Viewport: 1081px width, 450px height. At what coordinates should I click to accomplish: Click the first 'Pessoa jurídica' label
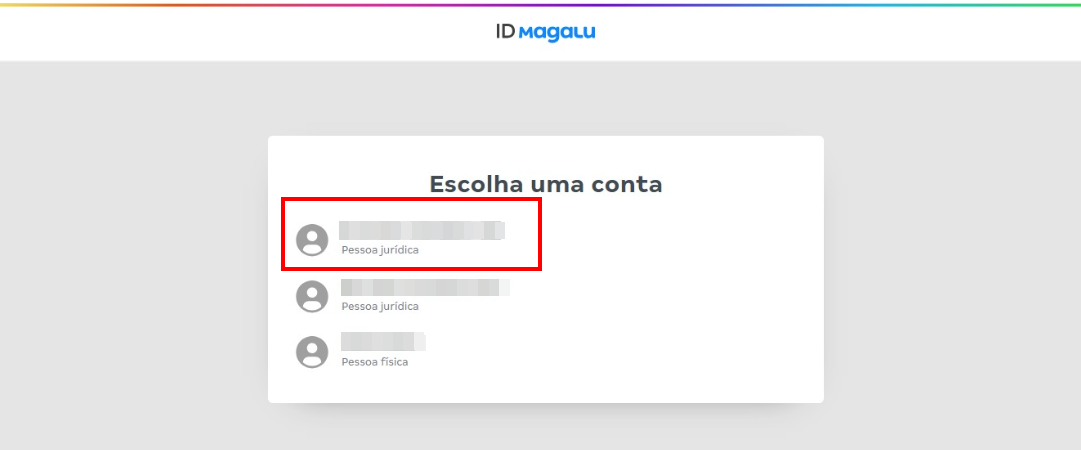coord(380,250)
